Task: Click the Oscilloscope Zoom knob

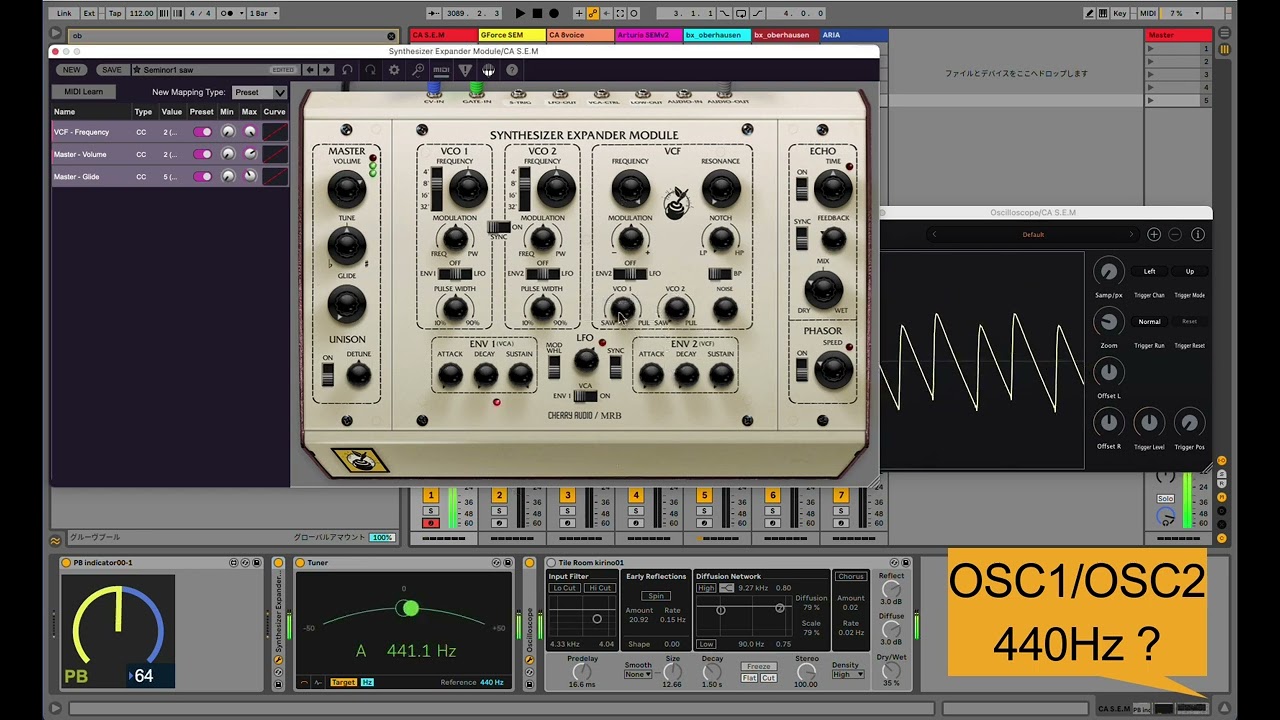Action: tap(1108, 321)
